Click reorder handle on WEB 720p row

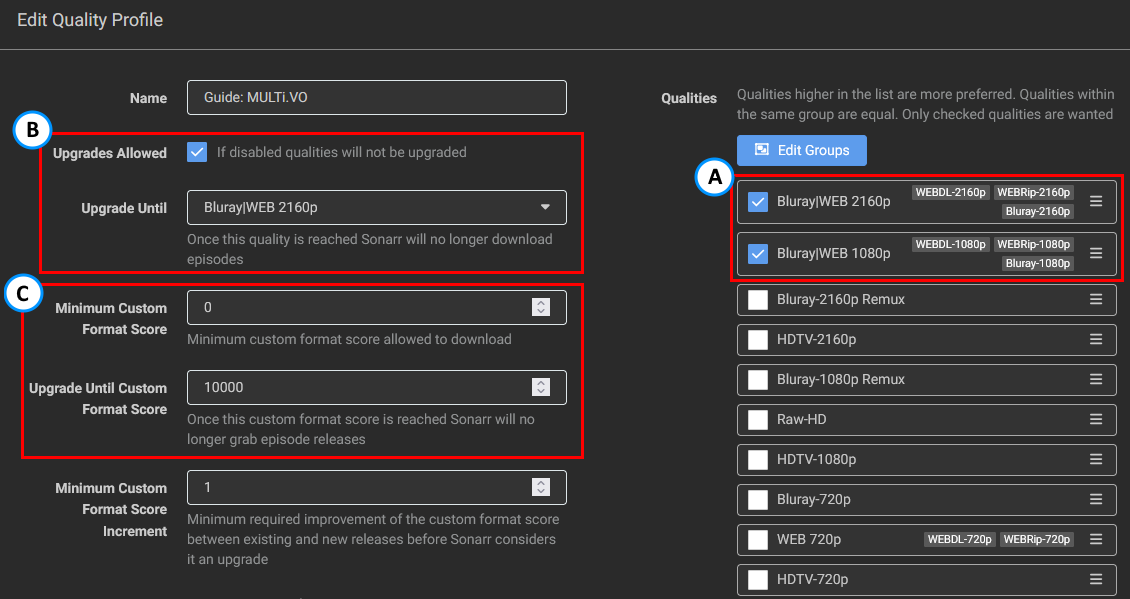click(1096, 539)
